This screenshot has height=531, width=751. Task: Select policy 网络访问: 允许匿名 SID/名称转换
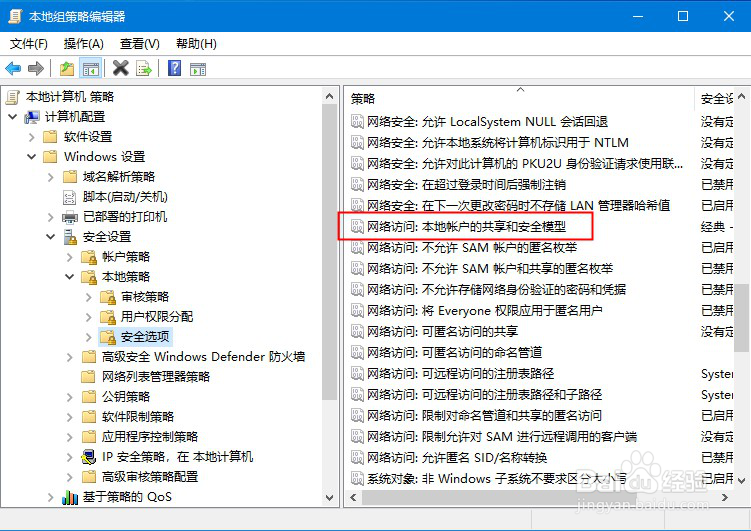(457, 458)
